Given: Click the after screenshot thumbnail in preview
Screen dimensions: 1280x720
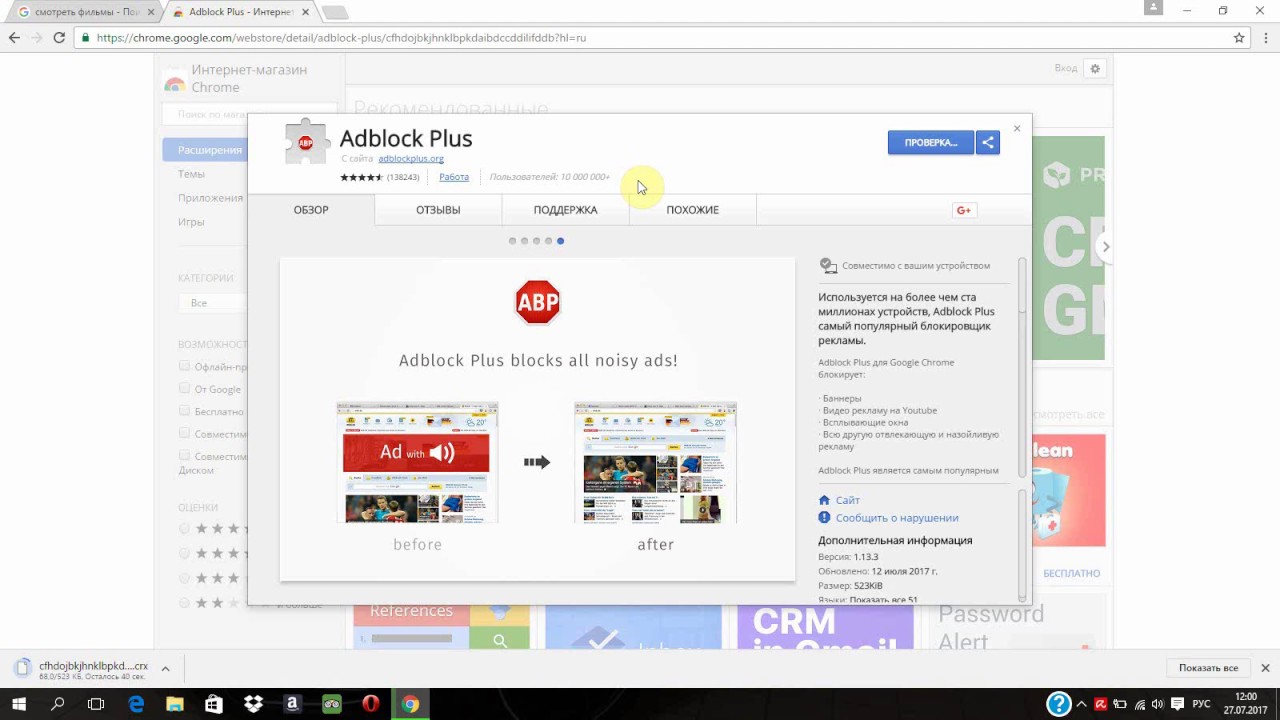Looking at the screenshot, I should coord(656,462).
